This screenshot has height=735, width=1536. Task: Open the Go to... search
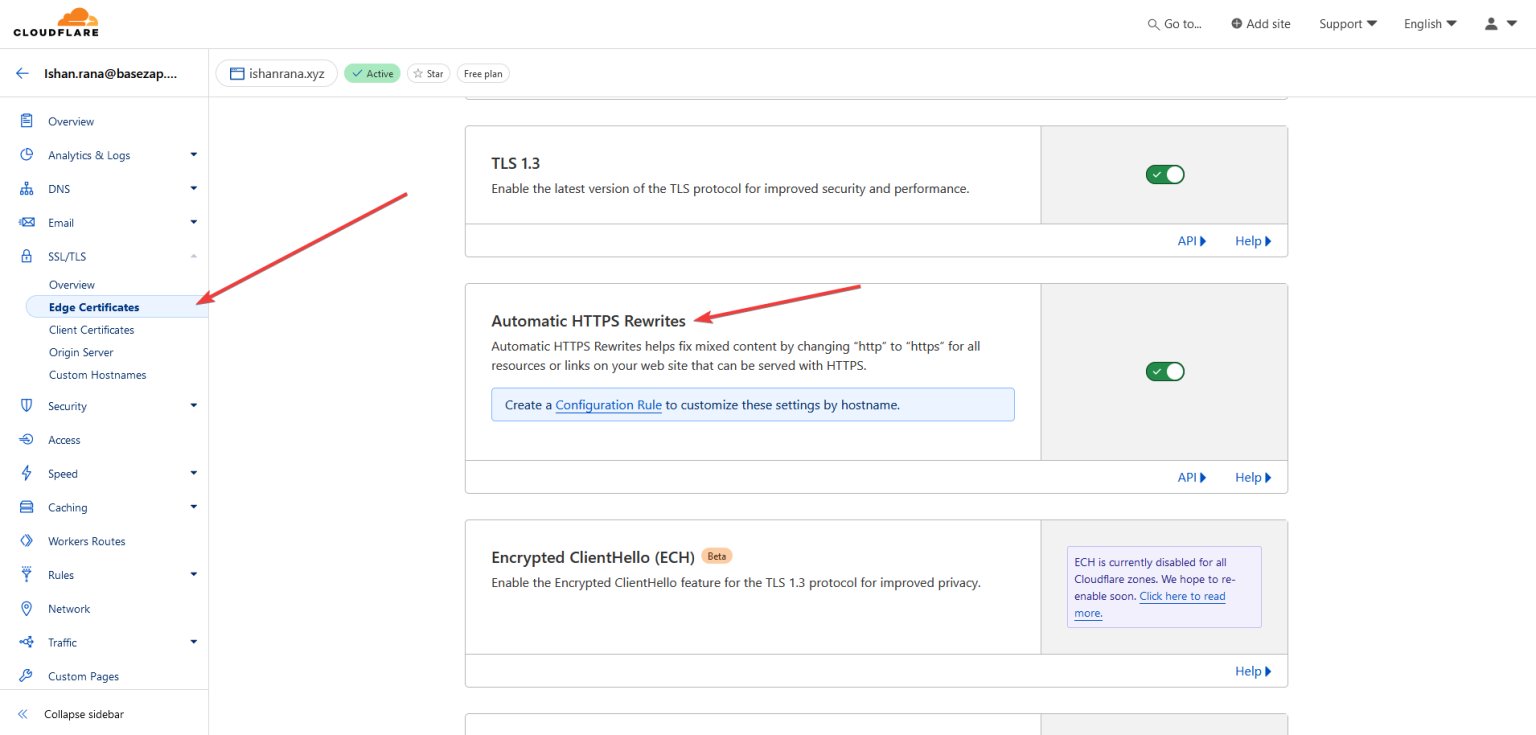point(1174,23)
